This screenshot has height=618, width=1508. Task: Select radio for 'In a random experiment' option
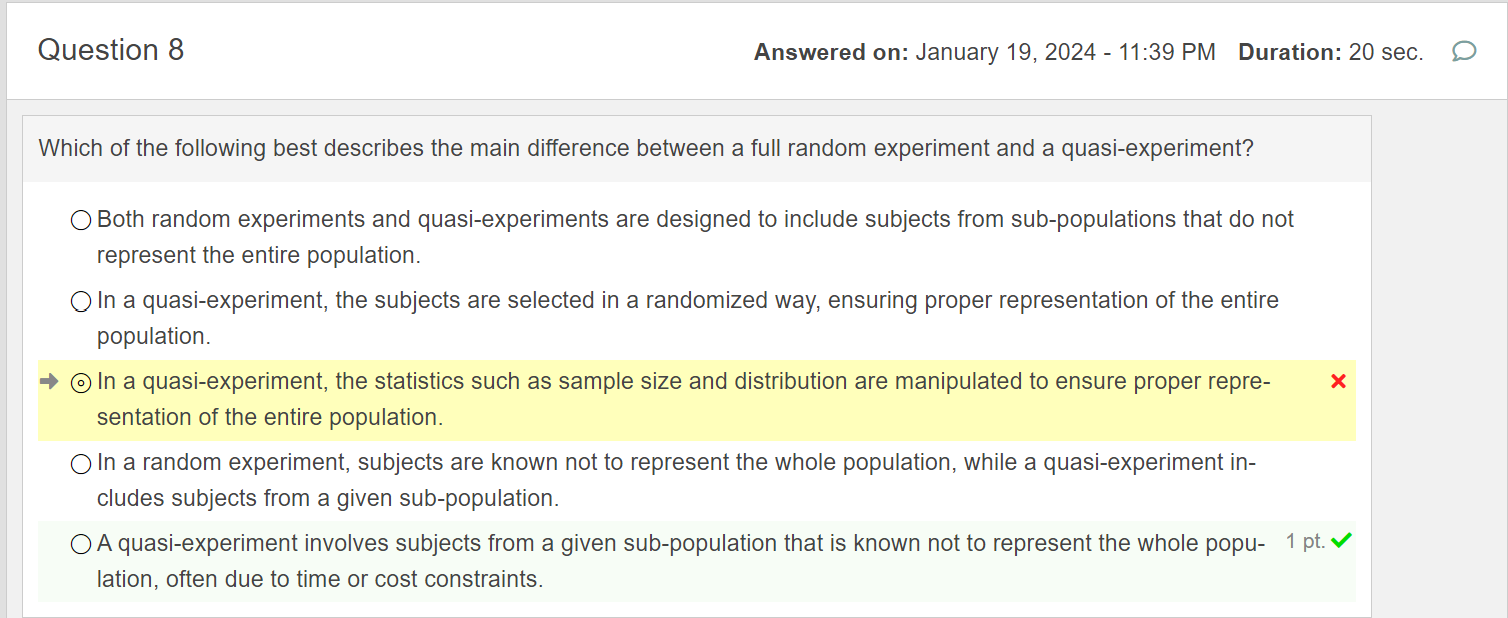82,463
